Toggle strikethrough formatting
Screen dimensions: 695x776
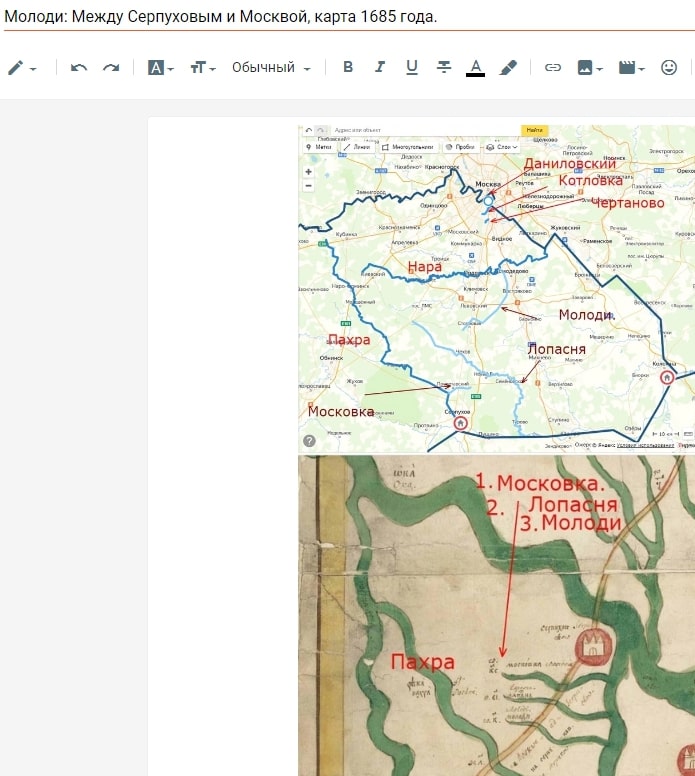[444, 67]
